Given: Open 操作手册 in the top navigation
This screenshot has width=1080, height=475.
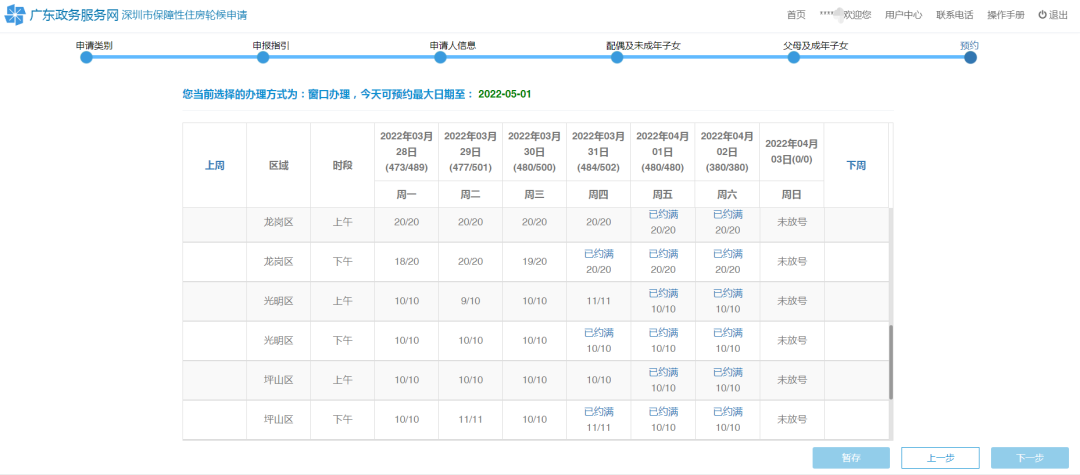Looking at the screenshot, I should click(x=1006, y=15).
